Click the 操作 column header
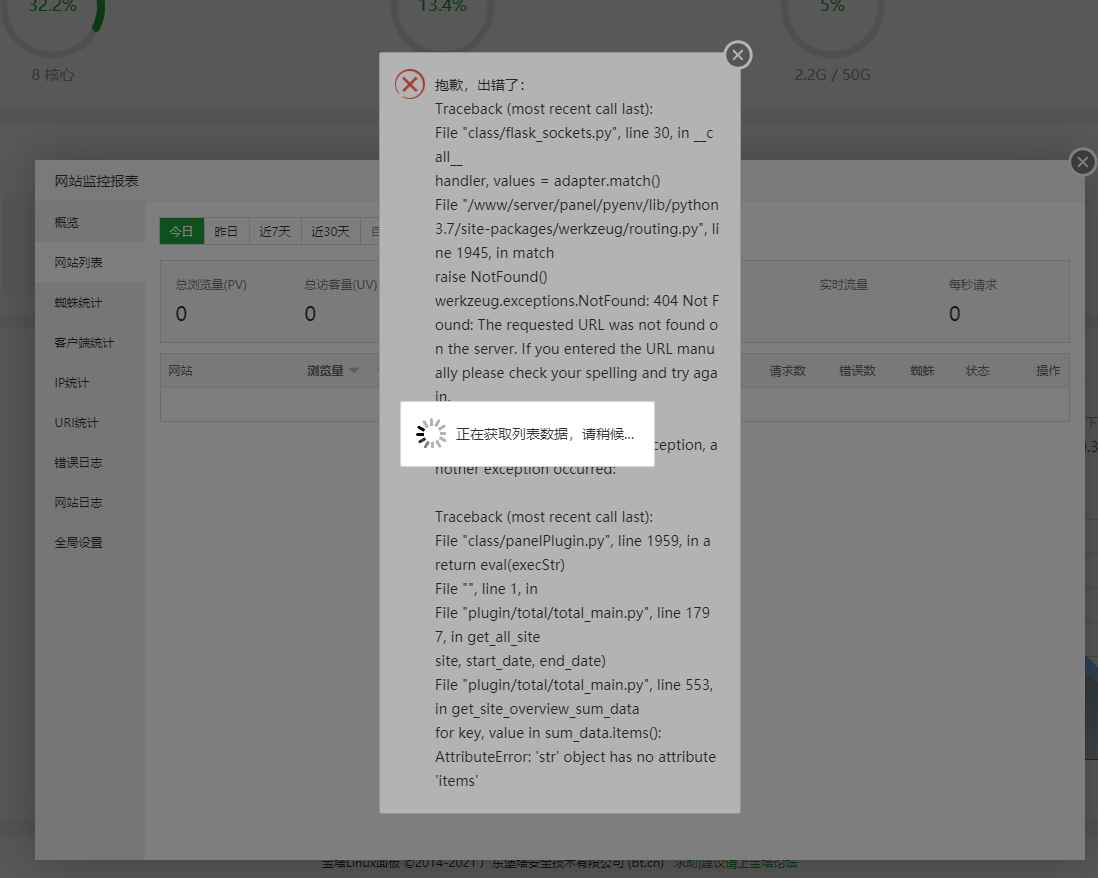This screenshot has height=878, width=1098. tap(1048, 370)
